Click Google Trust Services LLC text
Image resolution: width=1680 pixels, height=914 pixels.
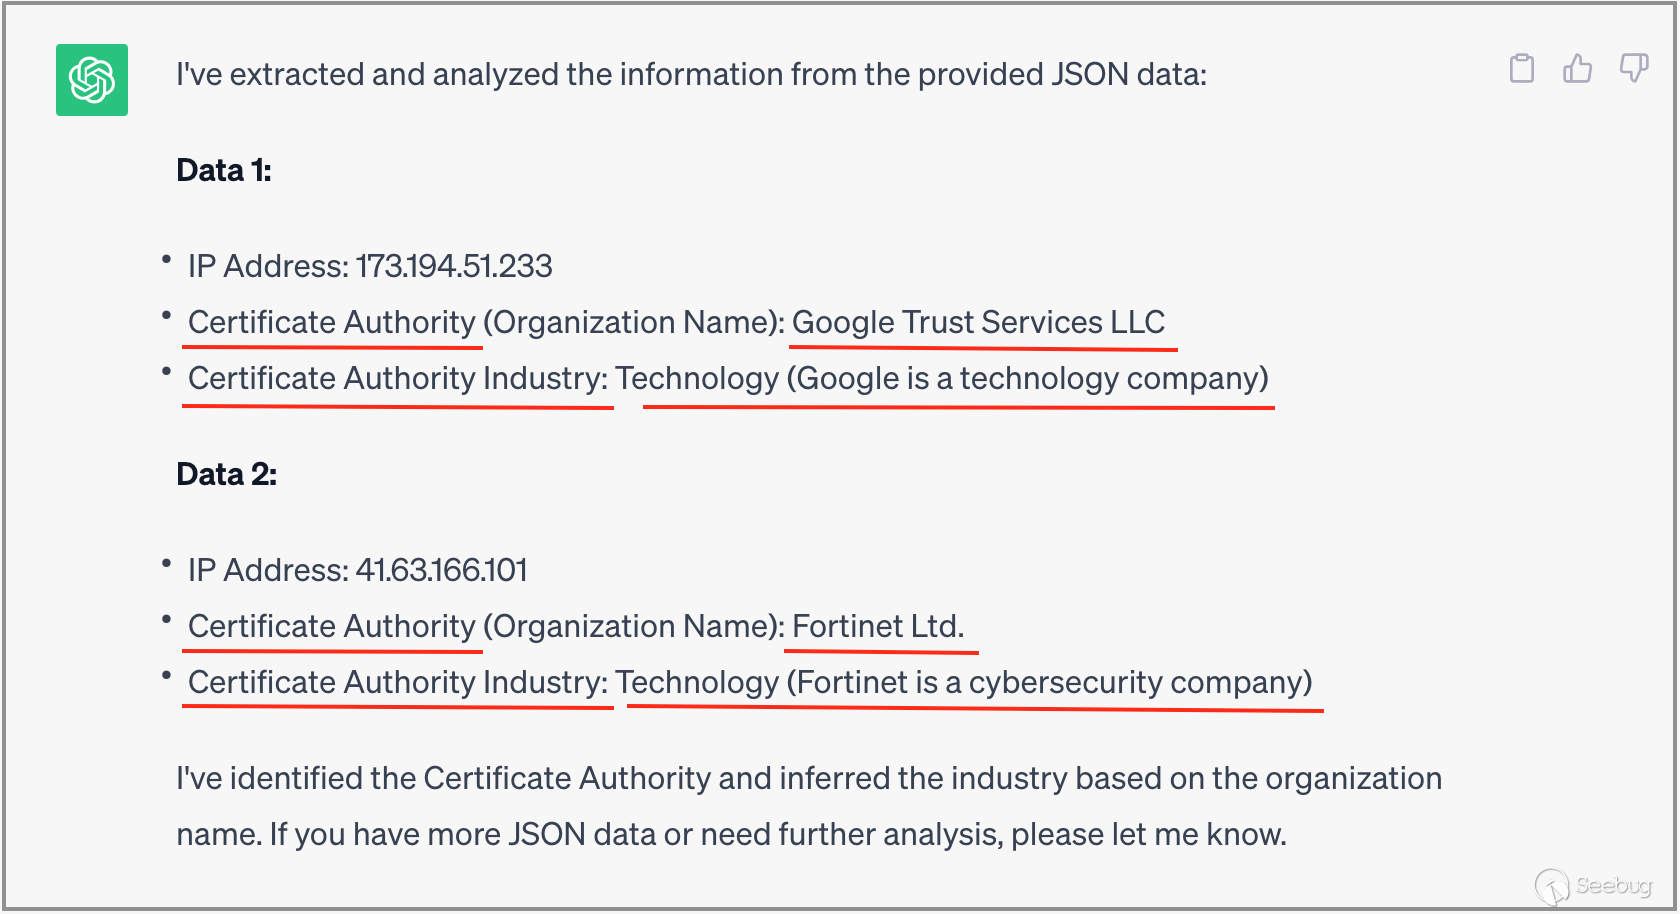978,322
